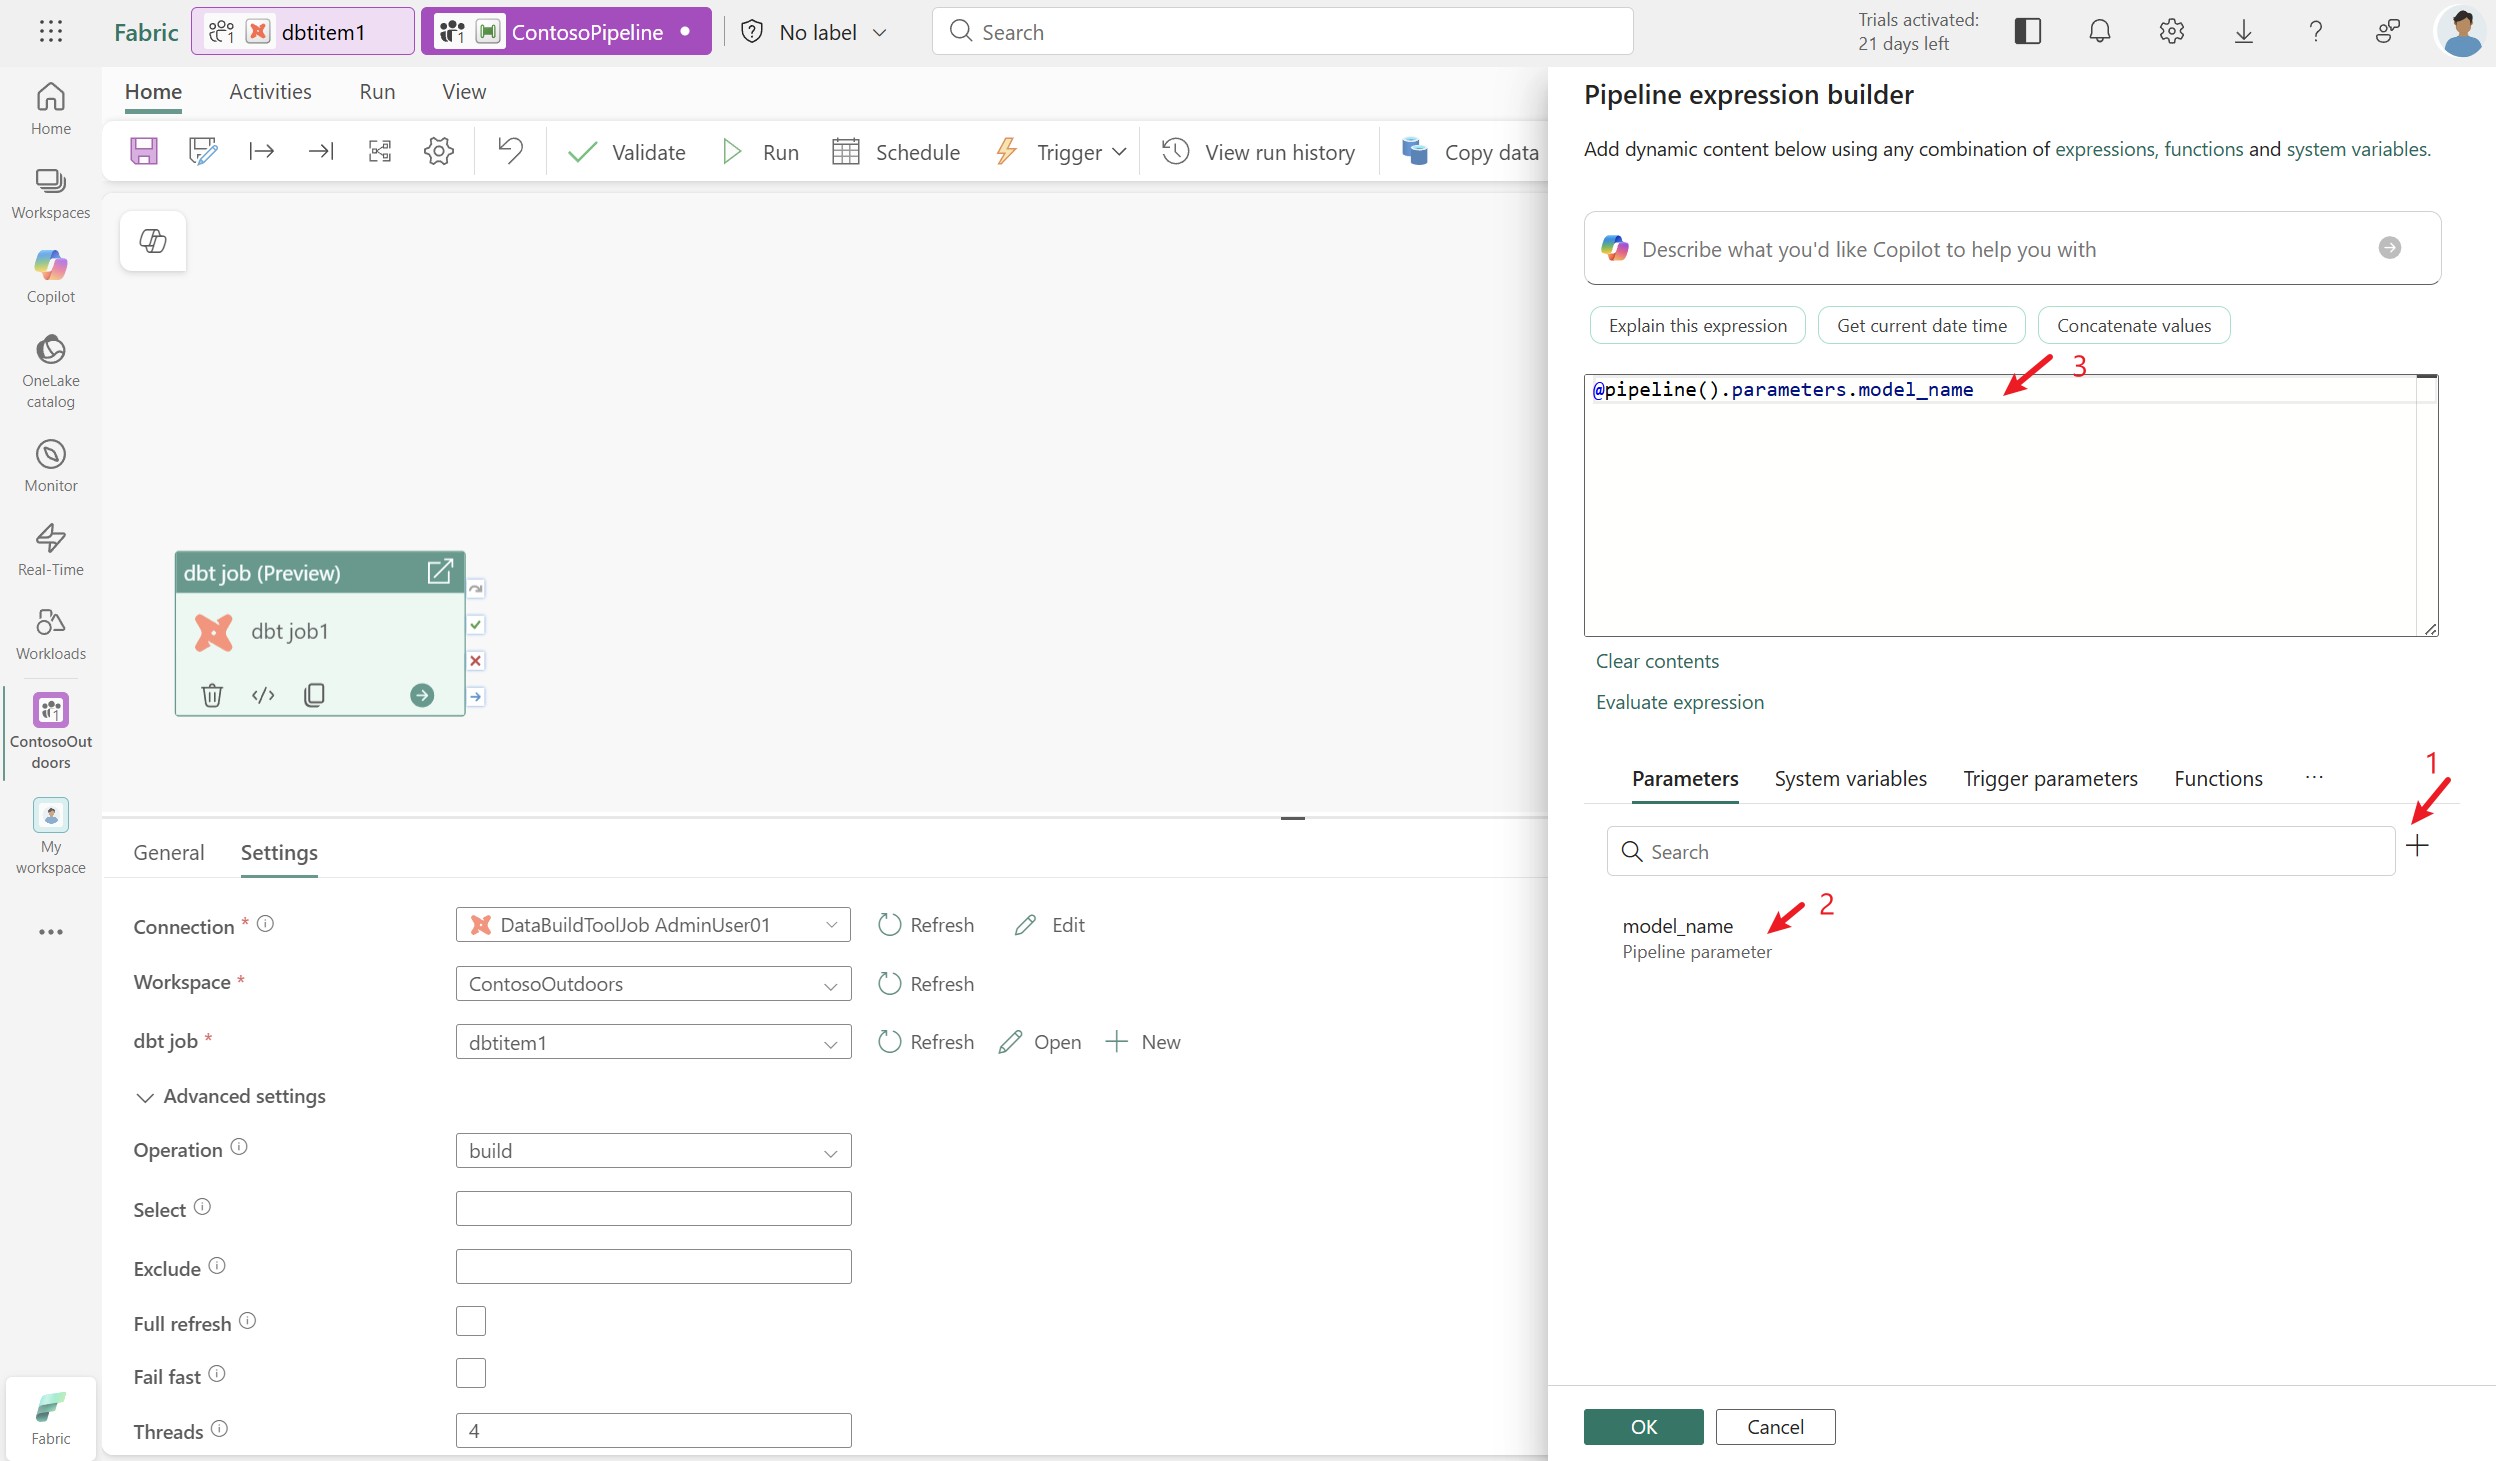Click Get current date time suggestion
The width and height of the screenshot is (2496, 1461).
tap(1921, 326)
